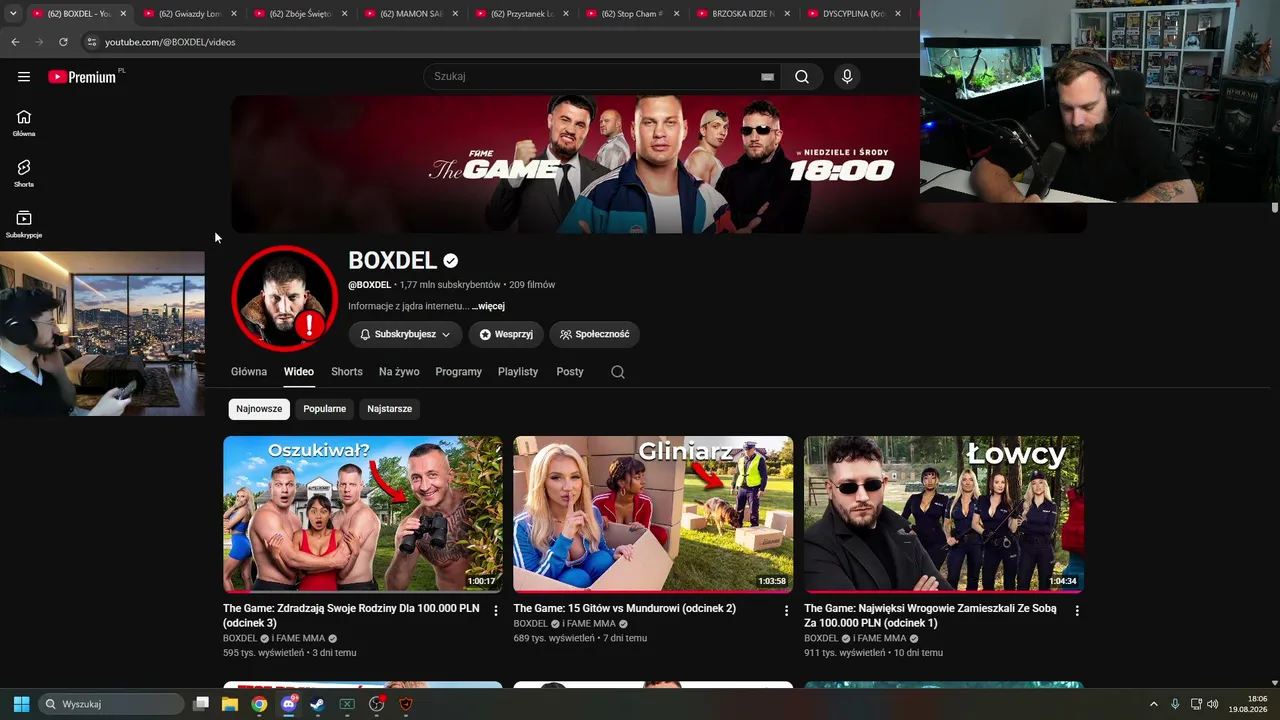
Task: Open File Explorer from the taskbar
Action: click(230, 704)
